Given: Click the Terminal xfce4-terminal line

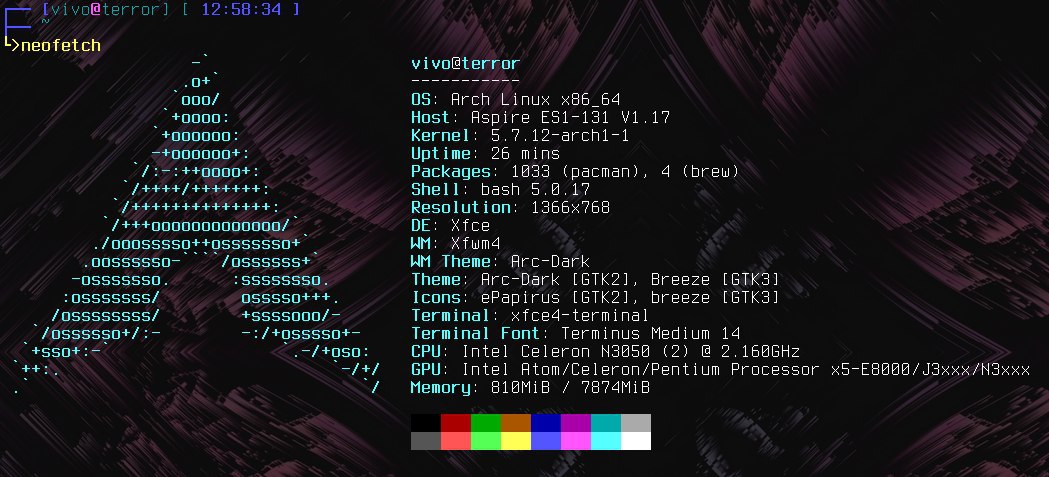Looking at the screenshot, I should [531, 316].
